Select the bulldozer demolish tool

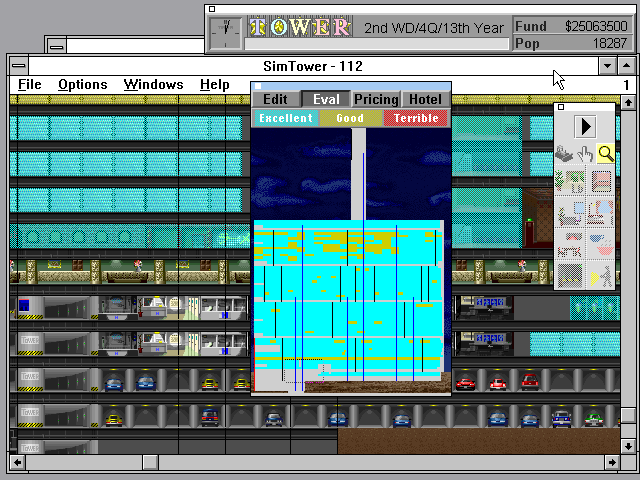tap(564, 154)
